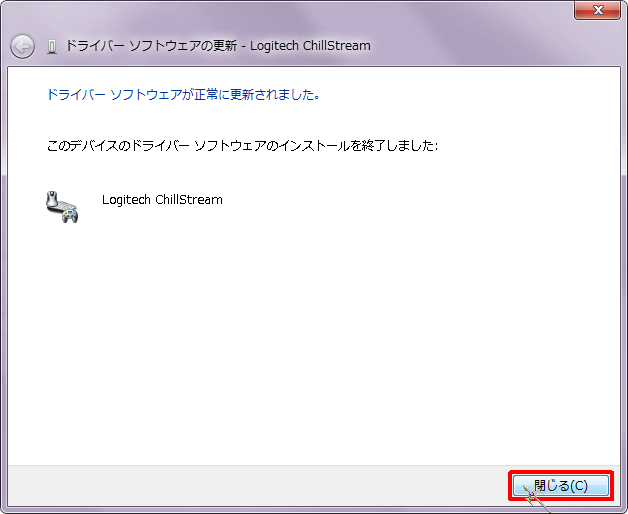Screen dimensions: 628x514
Task: Click the small device icon beside window title
Action: (52, 46)
